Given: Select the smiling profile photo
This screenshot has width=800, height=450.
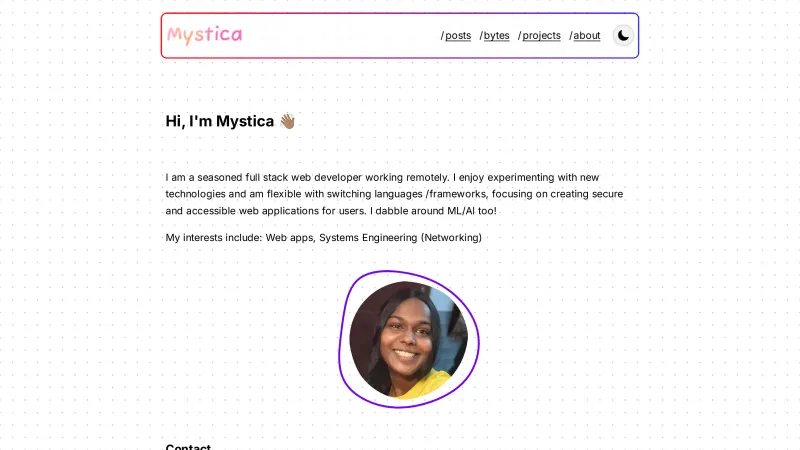Looking at the screenshot, I should coord(408,340).
